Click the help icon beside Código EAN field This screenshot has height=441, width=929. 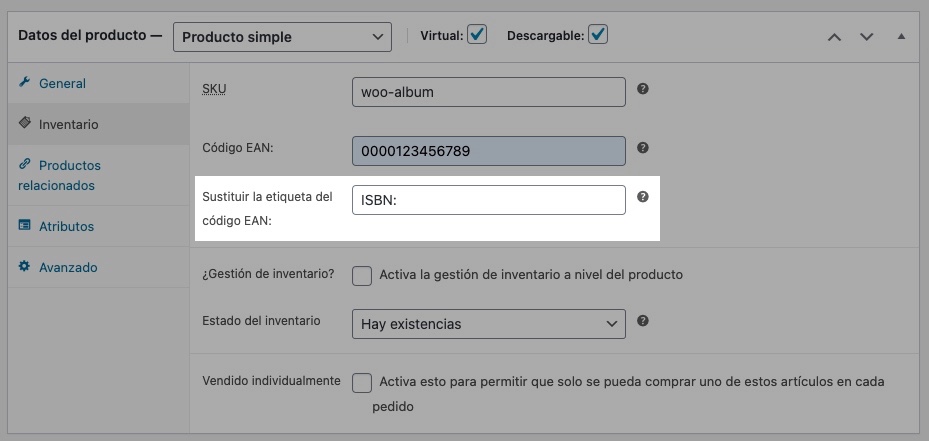[x=643, y=148]
